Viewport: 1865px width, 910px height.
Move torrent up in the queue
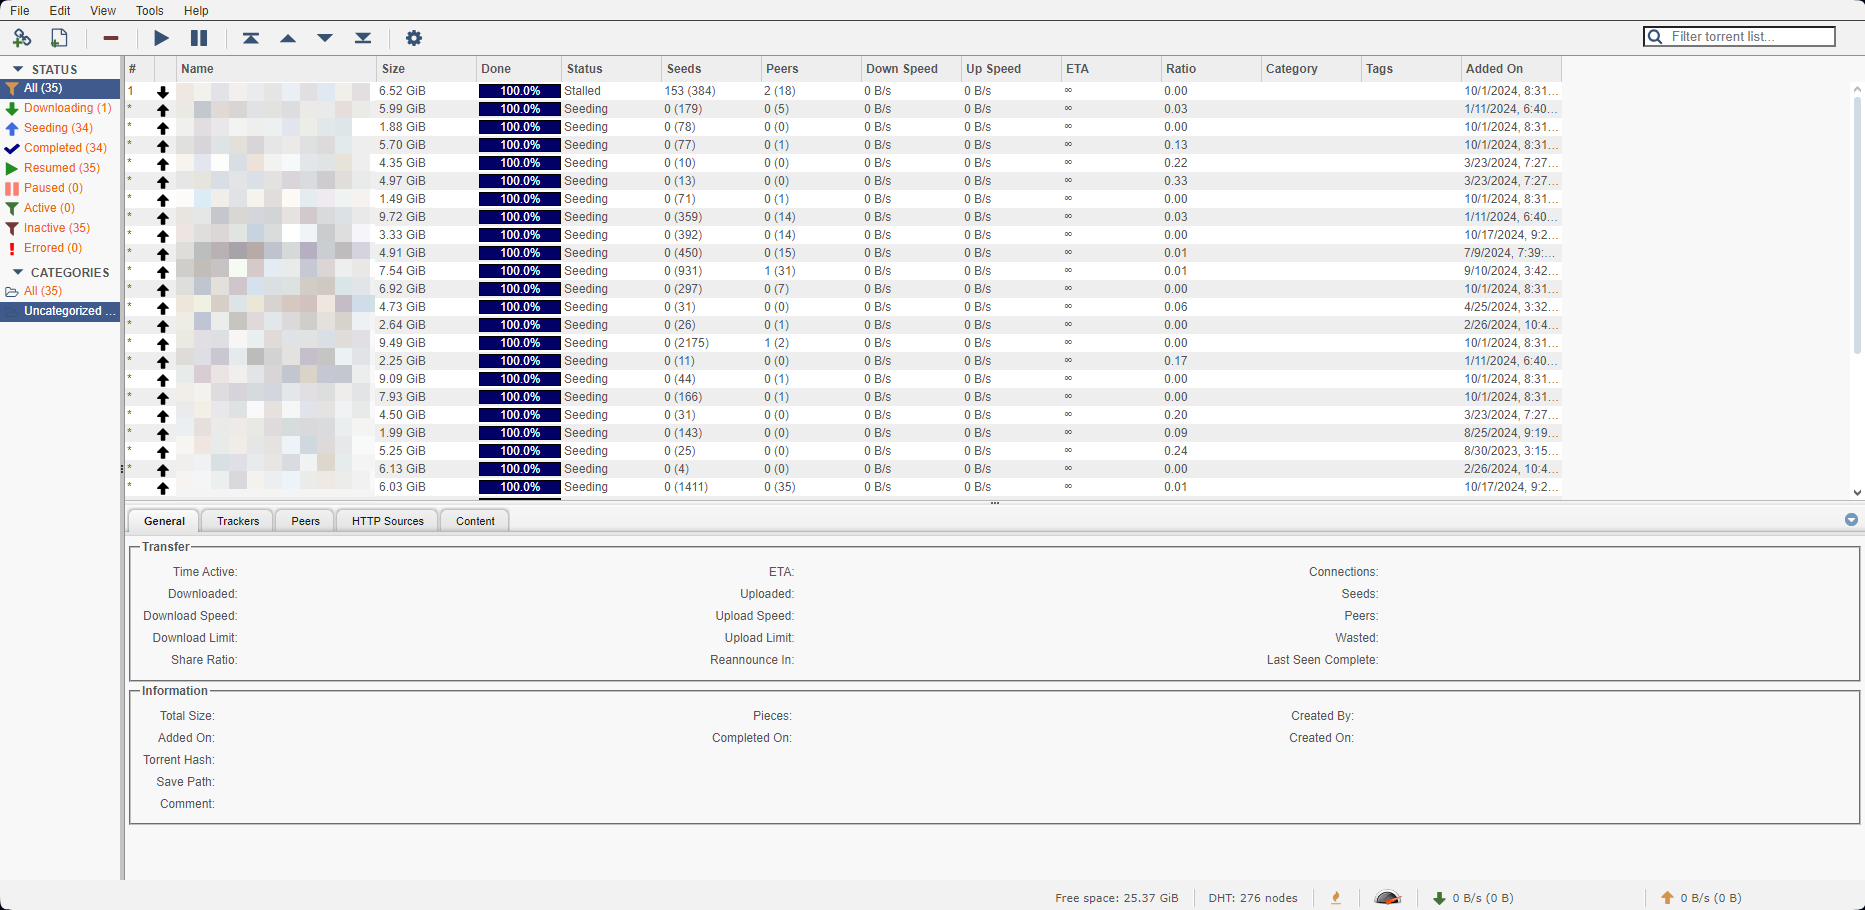(288, 38)
